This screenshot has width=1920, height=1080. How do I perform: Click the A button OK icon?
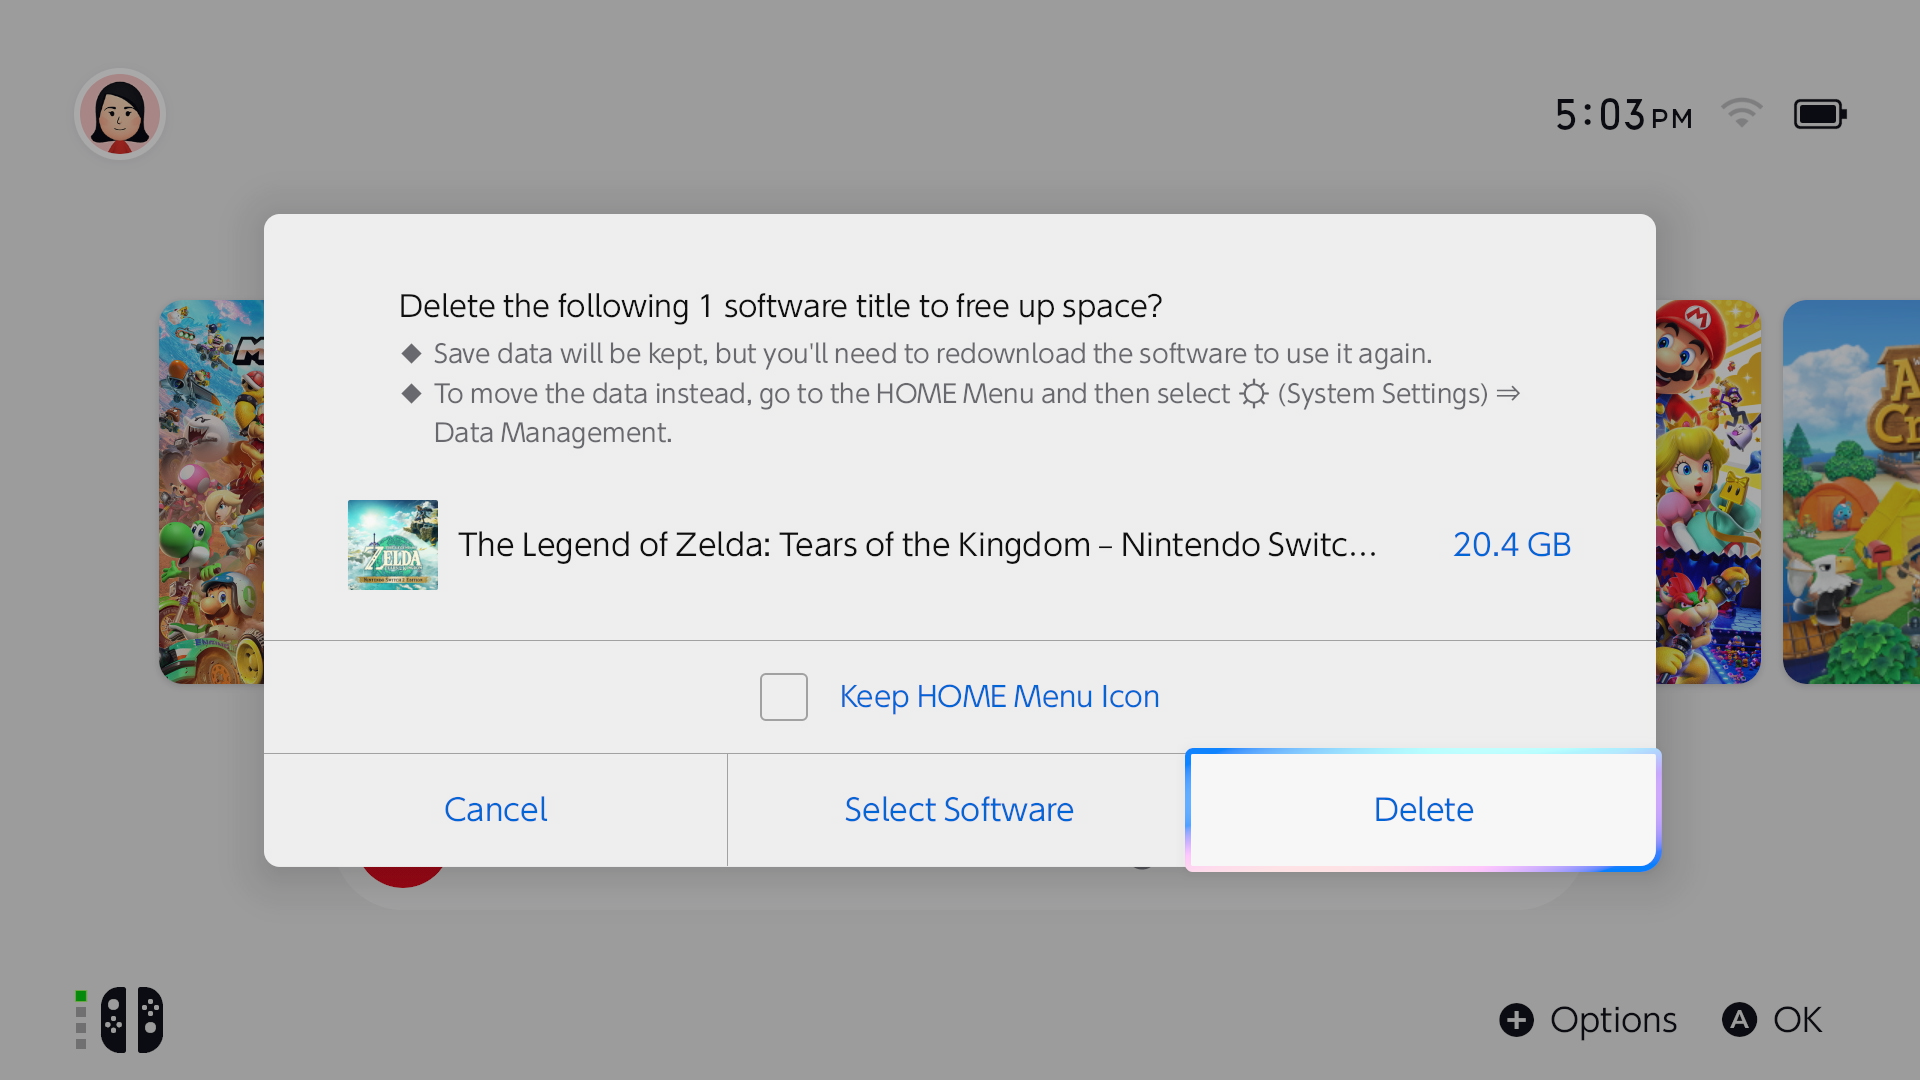tap(1739, 1020)
